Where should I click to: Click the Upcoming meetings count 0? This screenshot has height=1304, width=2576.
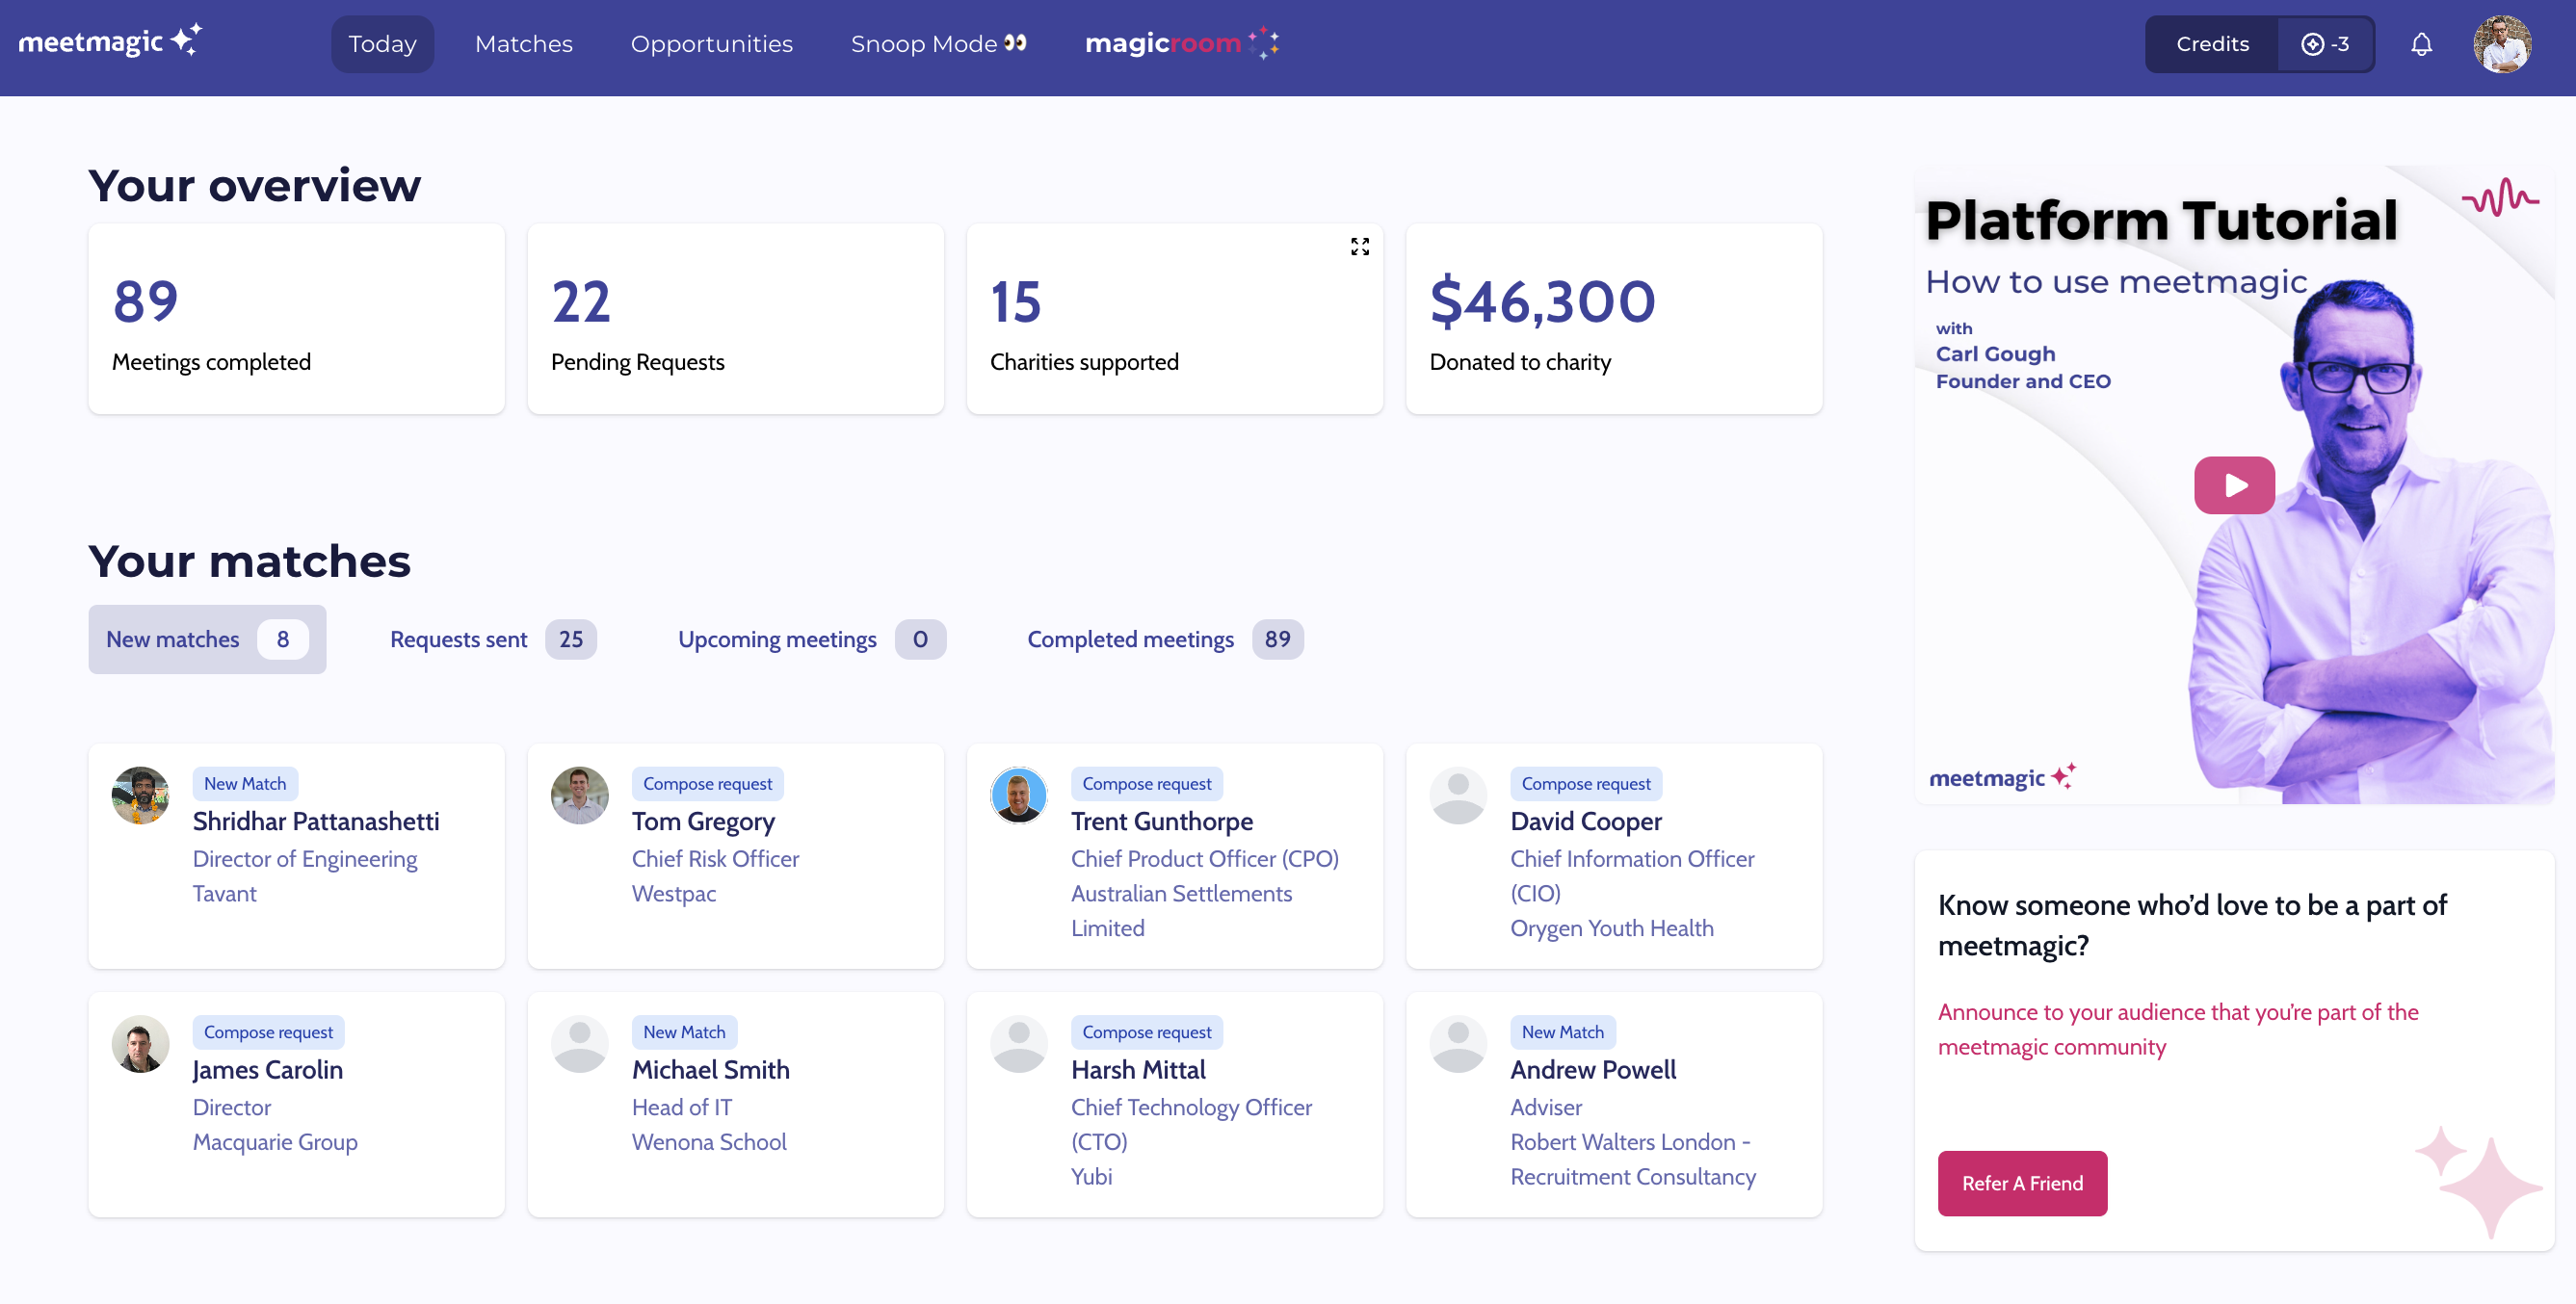[x=920, y=639]
